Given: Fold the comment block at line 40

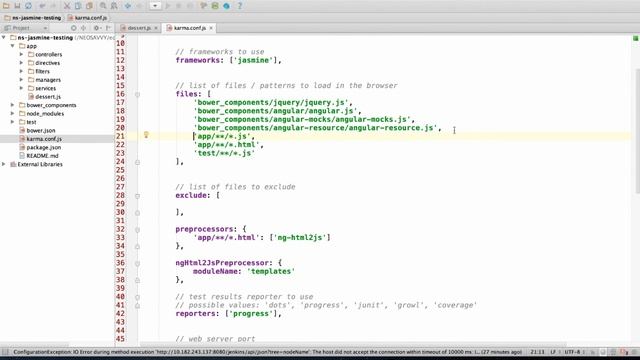Looking at the screenshot, I should click(x=138, y=297).
